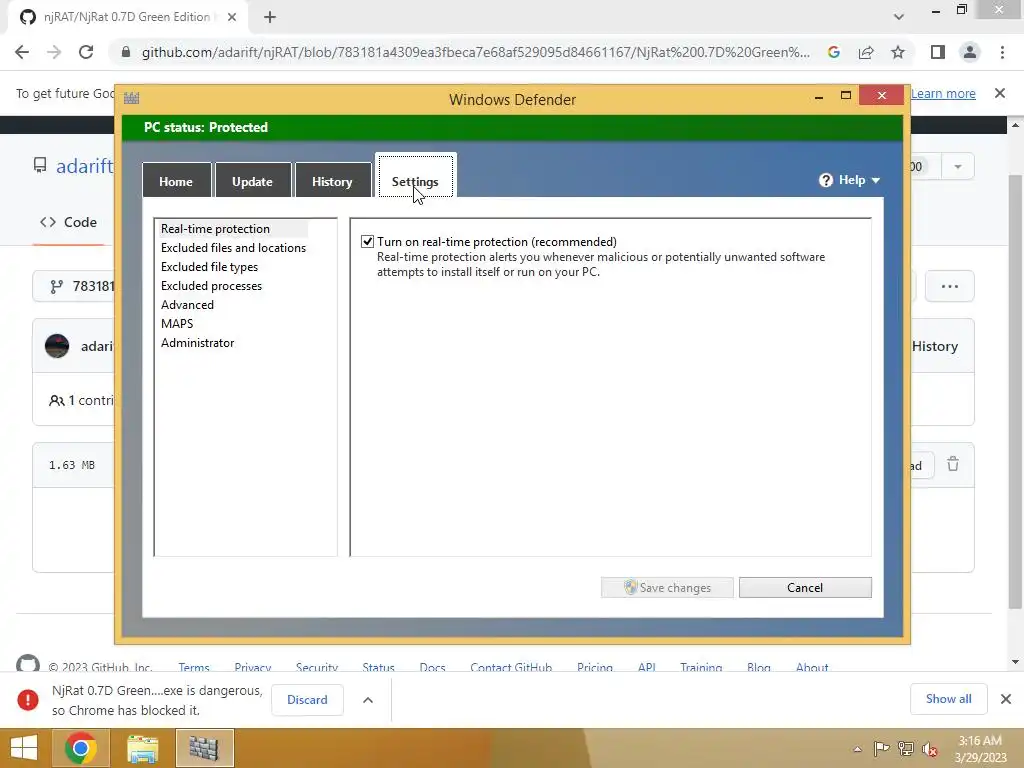Open the Windows Start button
The image size is (1024, 768).
[24, 748]
